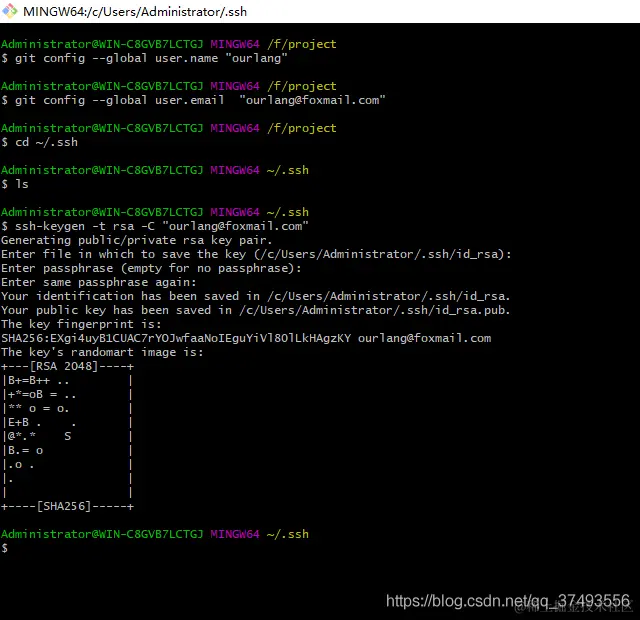Click the git config --global user.email command line
The image size is (640, 620).
tap(193, 100)
